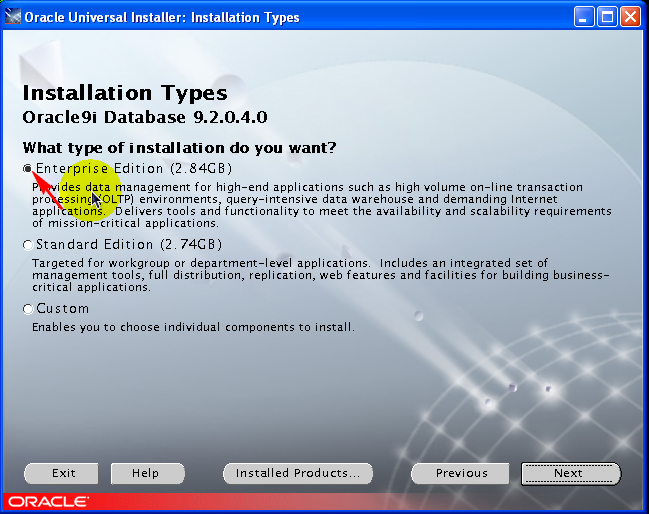This screenshot has width=649, height=514.
Task: Minimize the Oracle Universal Installer window
Action: (x=584, y=17)
